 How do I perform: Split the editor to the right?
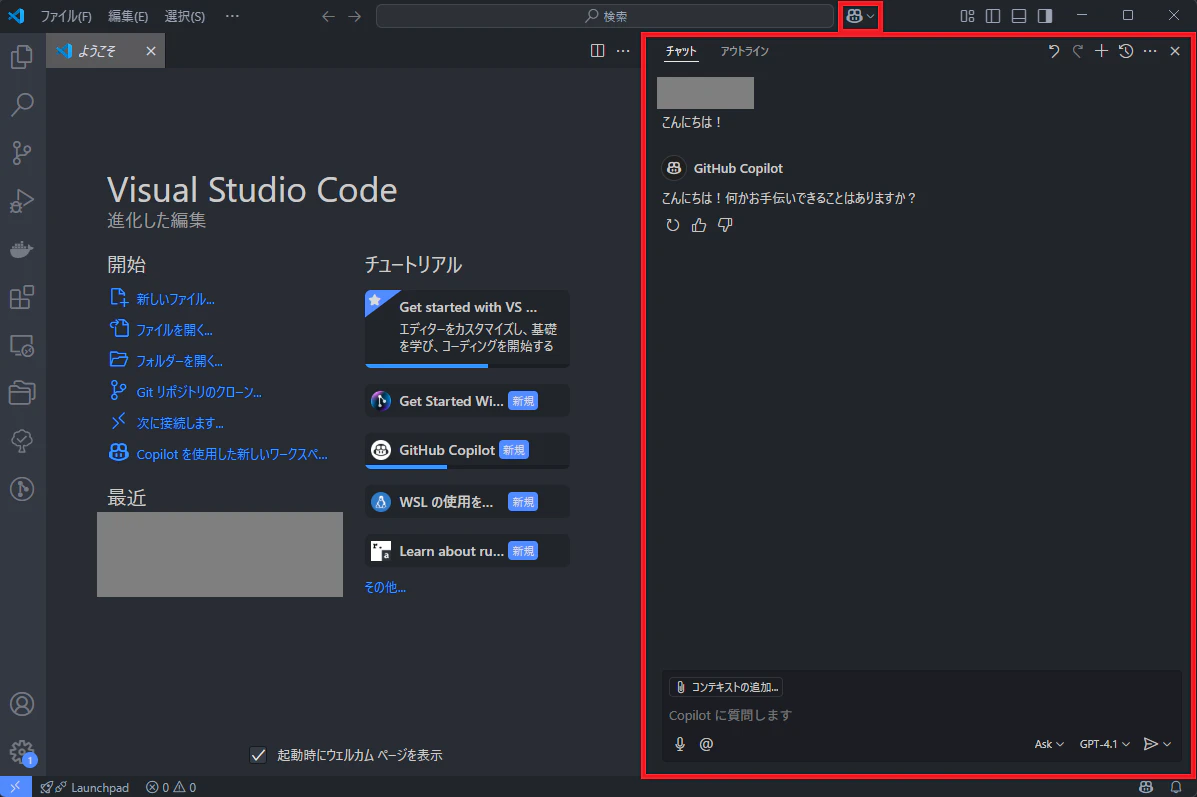point(598,50)
